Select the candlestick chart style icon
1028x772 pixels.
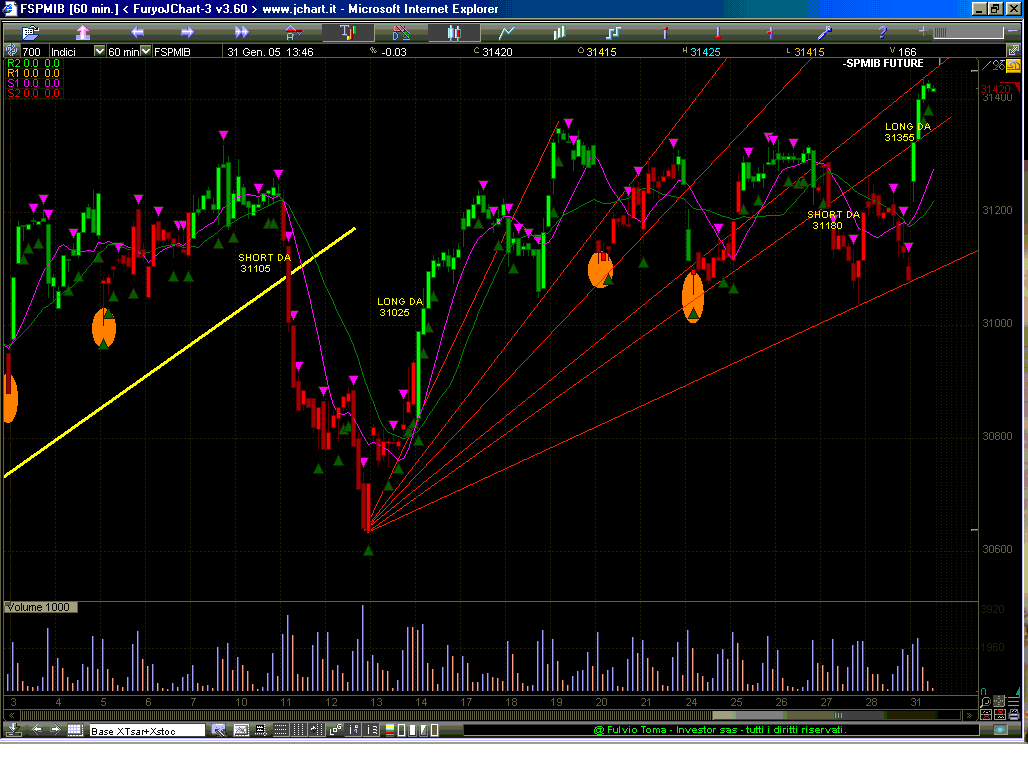(x=454, y=33)
